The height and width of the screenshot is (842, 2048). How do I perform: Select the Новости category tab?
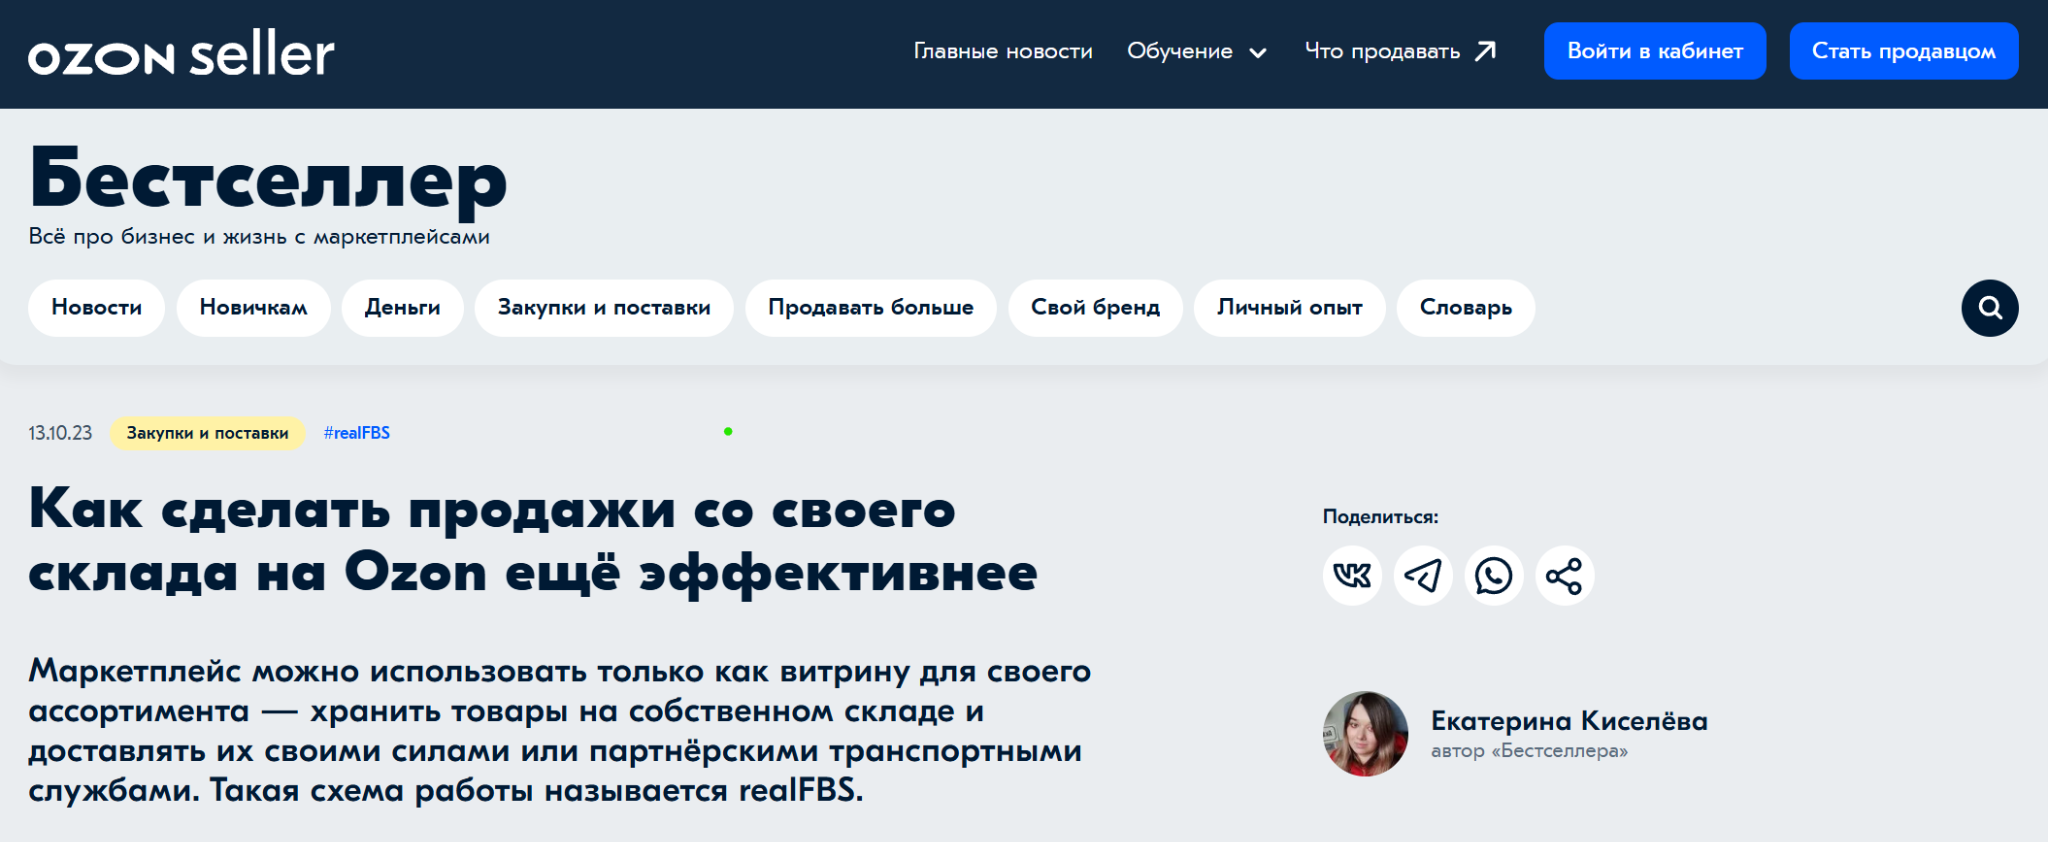click(96, 308)
